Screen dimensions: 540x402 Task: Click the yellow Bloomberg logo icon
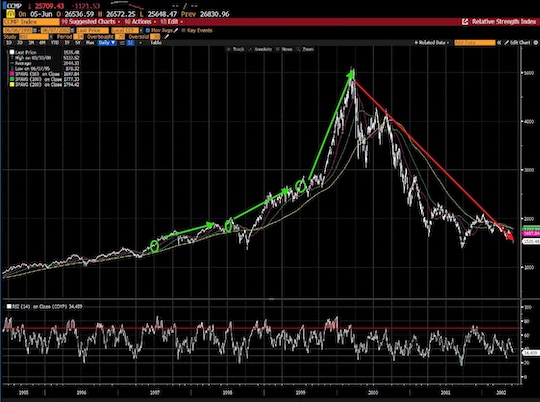pyautogui.click(x=11, y=14)
